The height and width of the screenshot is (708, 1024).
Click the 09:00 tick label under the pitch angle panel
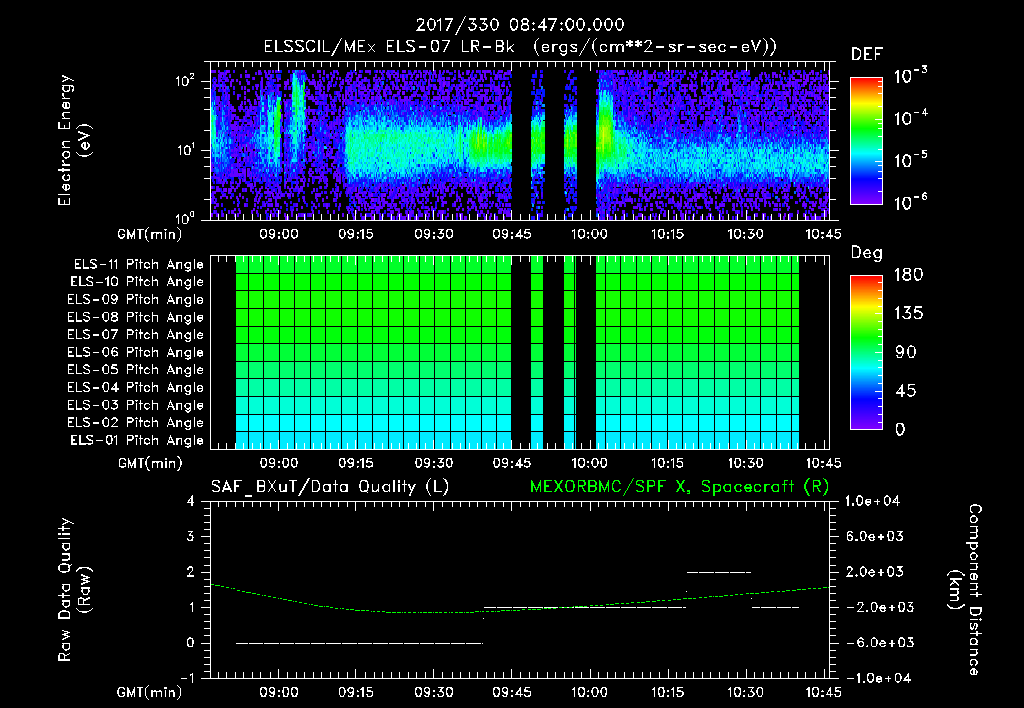[279, 463]
